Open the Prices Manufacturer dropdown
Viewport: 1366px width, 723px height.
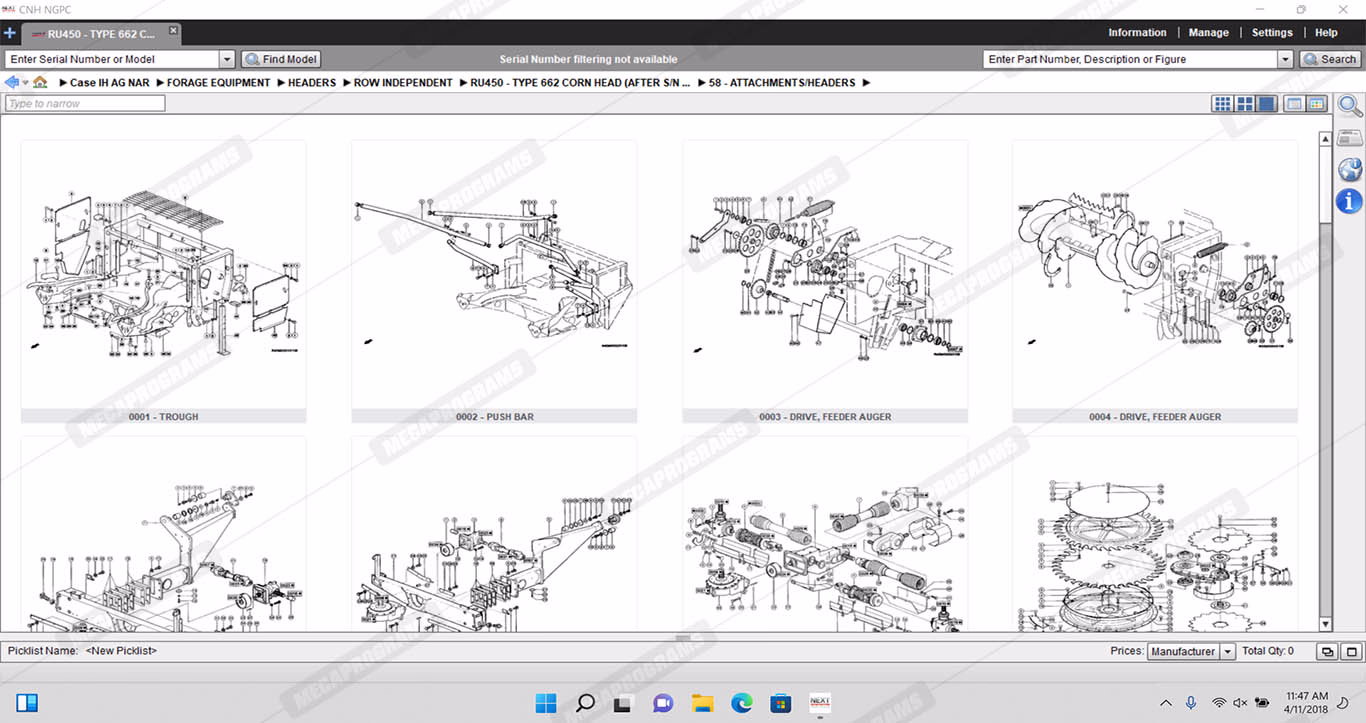1228,652
